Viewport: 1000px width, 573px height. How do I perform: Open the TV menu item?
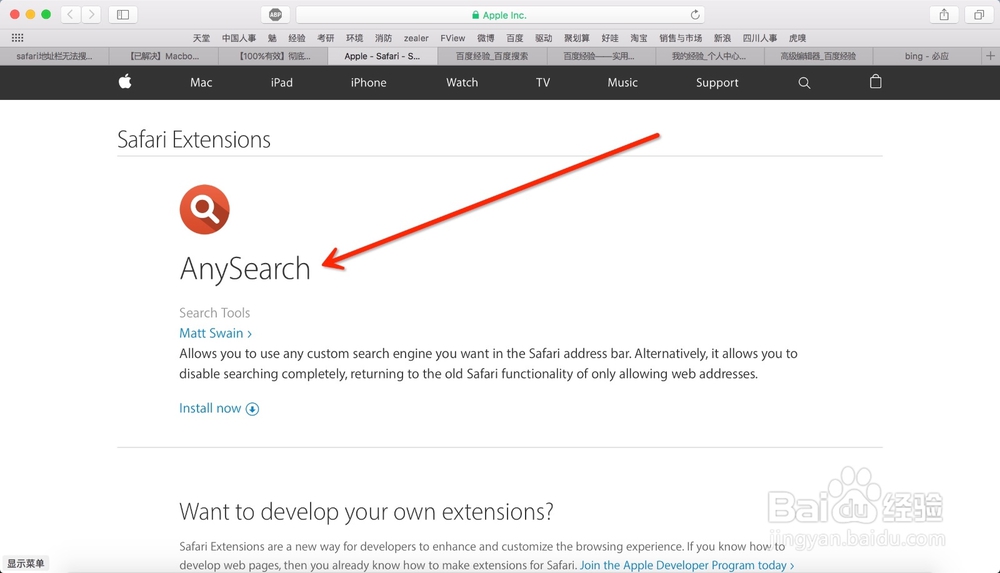(x=543, y=82)
